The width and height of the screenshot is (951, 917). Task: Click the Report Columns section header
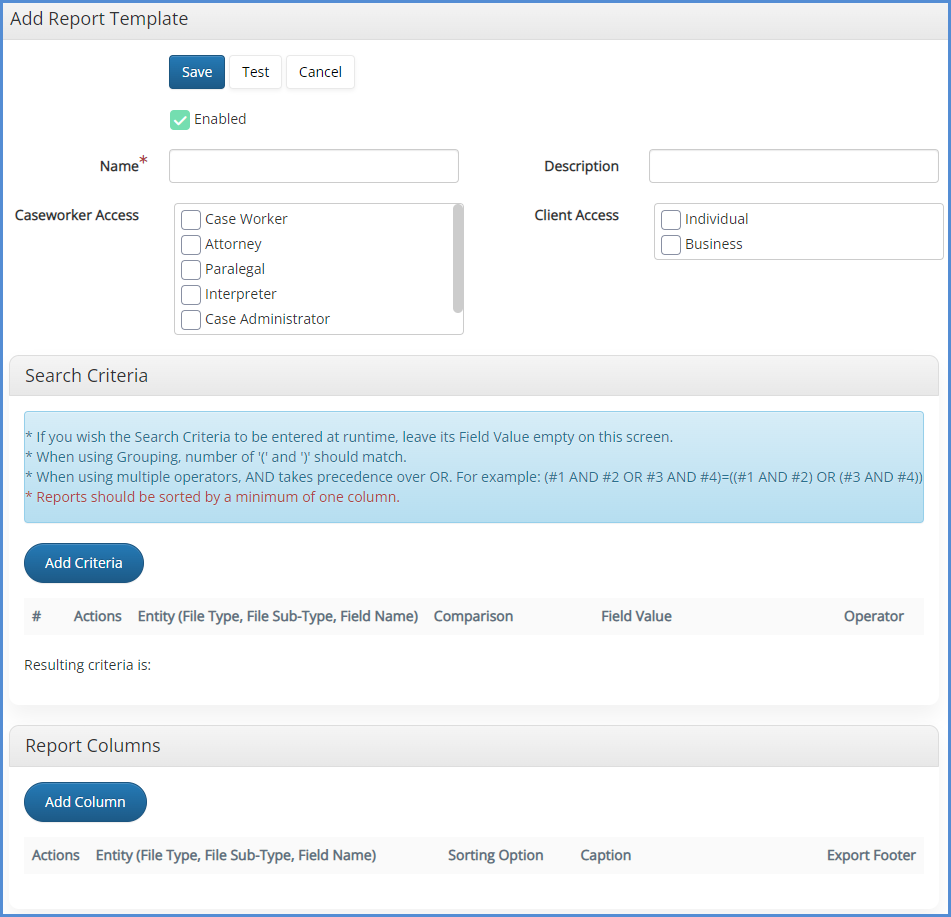92,746
